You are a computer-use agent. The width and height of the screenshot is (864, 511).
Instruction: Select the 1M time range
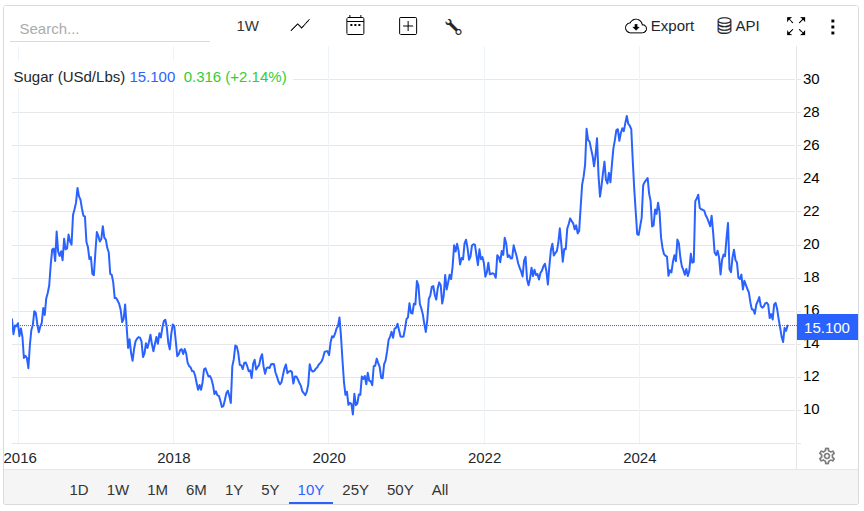[157, 490]
